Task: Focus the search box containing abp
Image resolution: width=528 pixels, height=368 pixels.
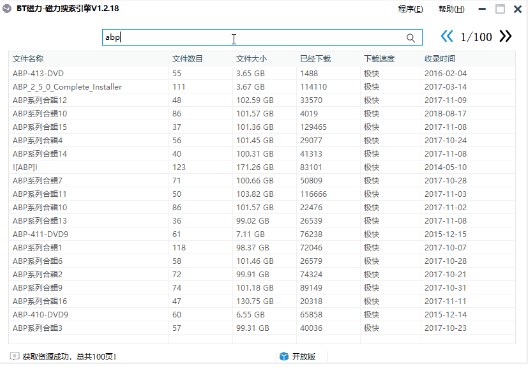Action: pyautogui.click(x=262, y=37)
